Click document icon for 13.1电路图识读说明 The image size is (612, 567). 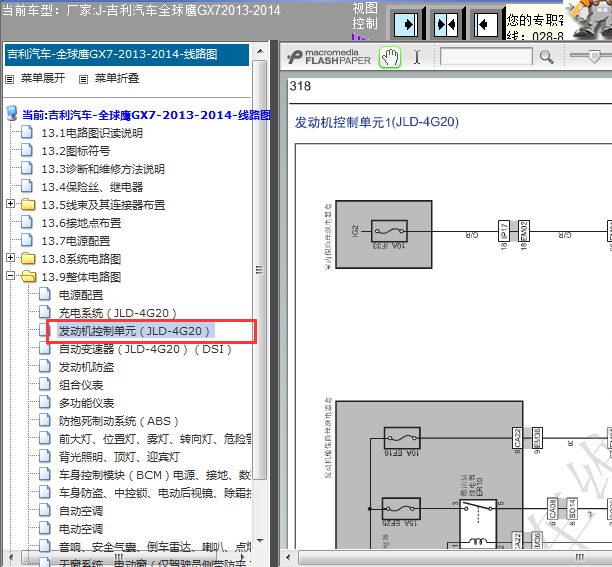(27, 132)
